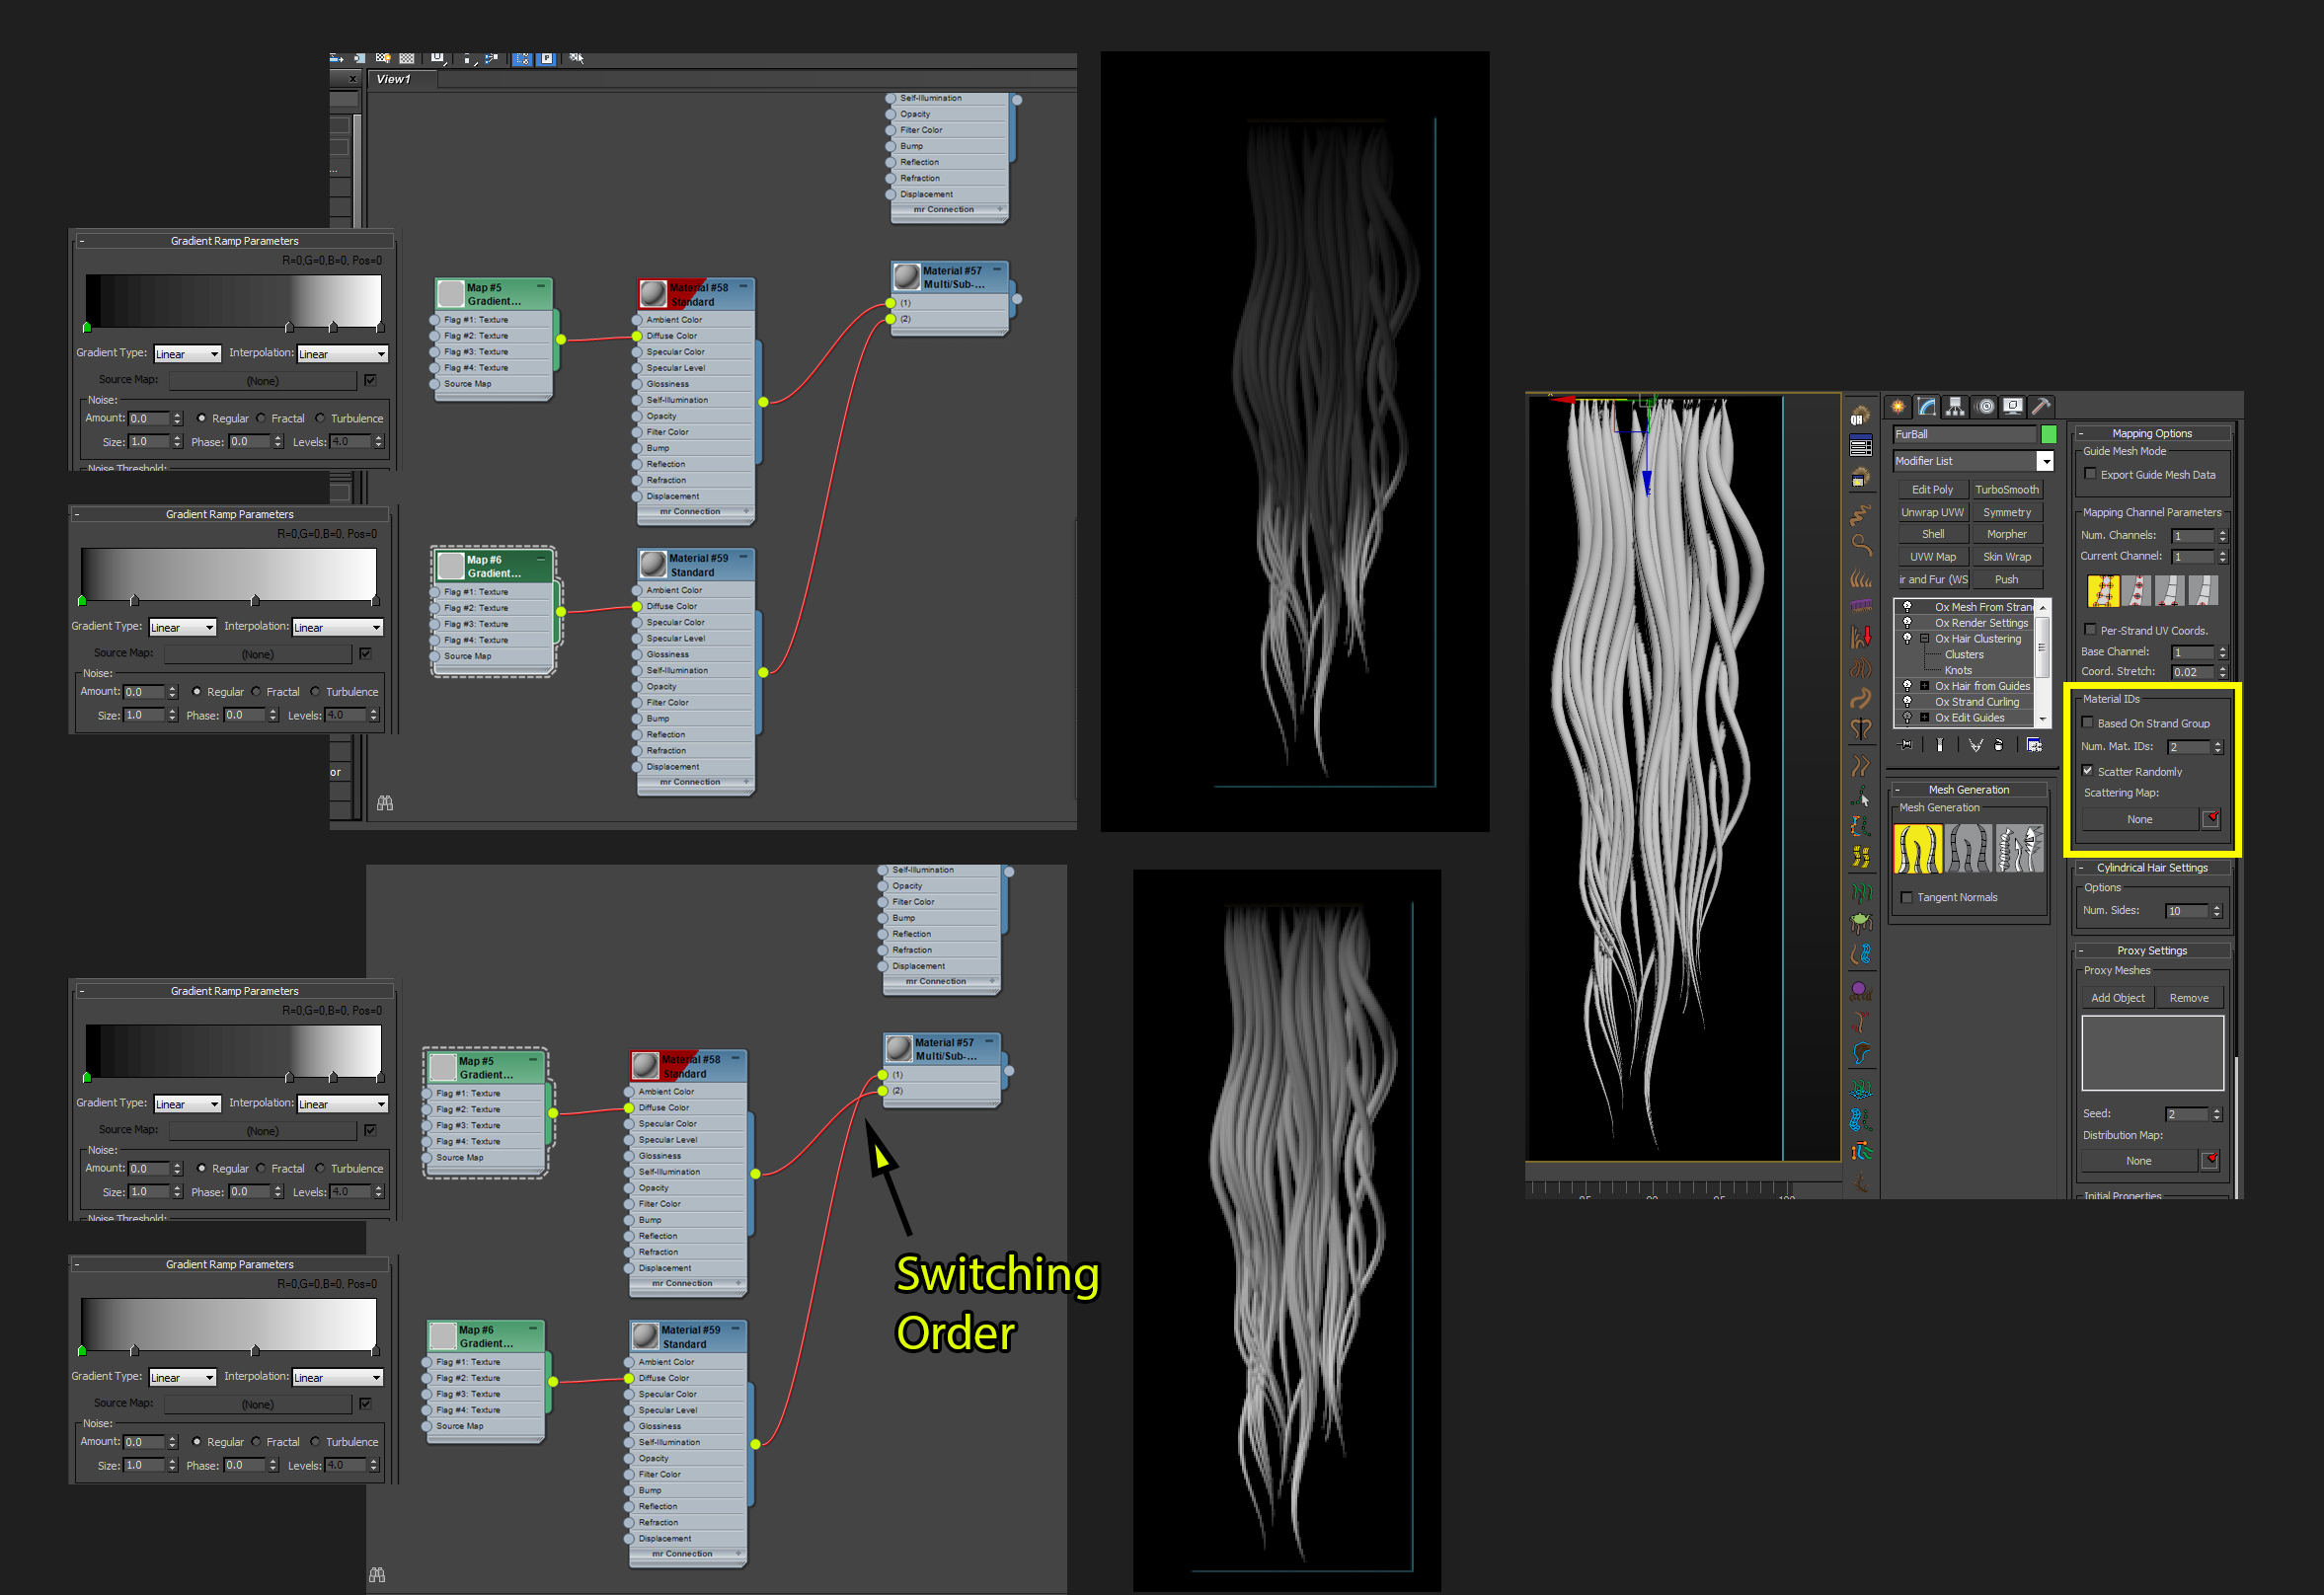Collapse Ox Hair Clustering tree node
Screen dimensions: 2324x1595
tap(1924, 639)
